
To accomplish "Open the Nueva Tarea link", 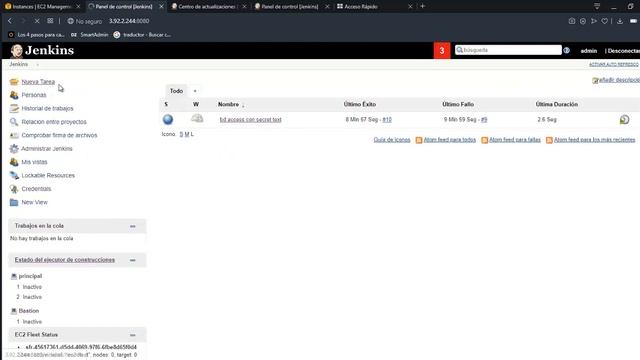I will 38,82.
